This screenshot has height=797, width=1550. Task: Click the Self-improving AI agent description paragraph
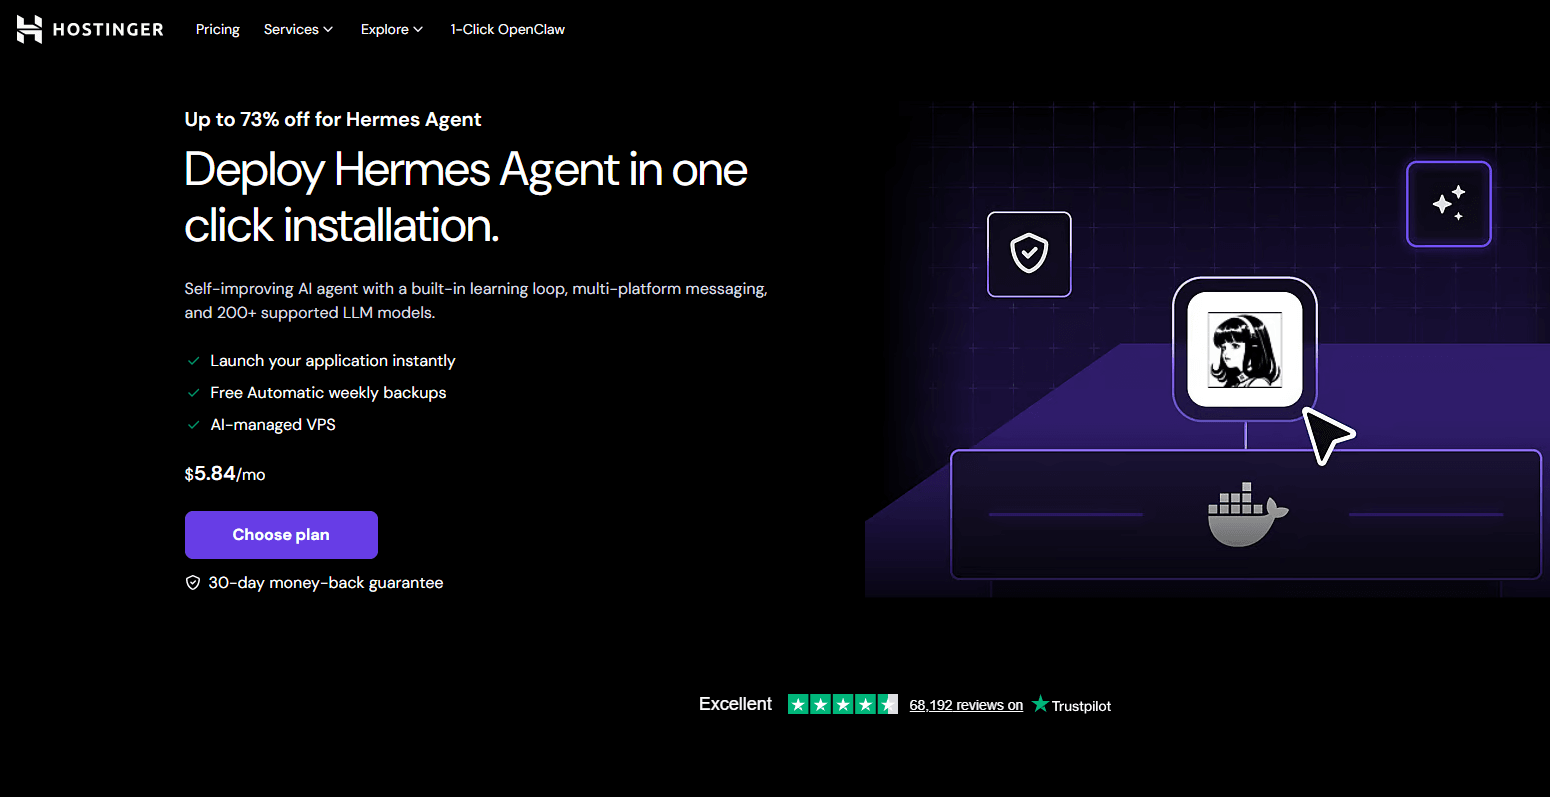point(476,301)
